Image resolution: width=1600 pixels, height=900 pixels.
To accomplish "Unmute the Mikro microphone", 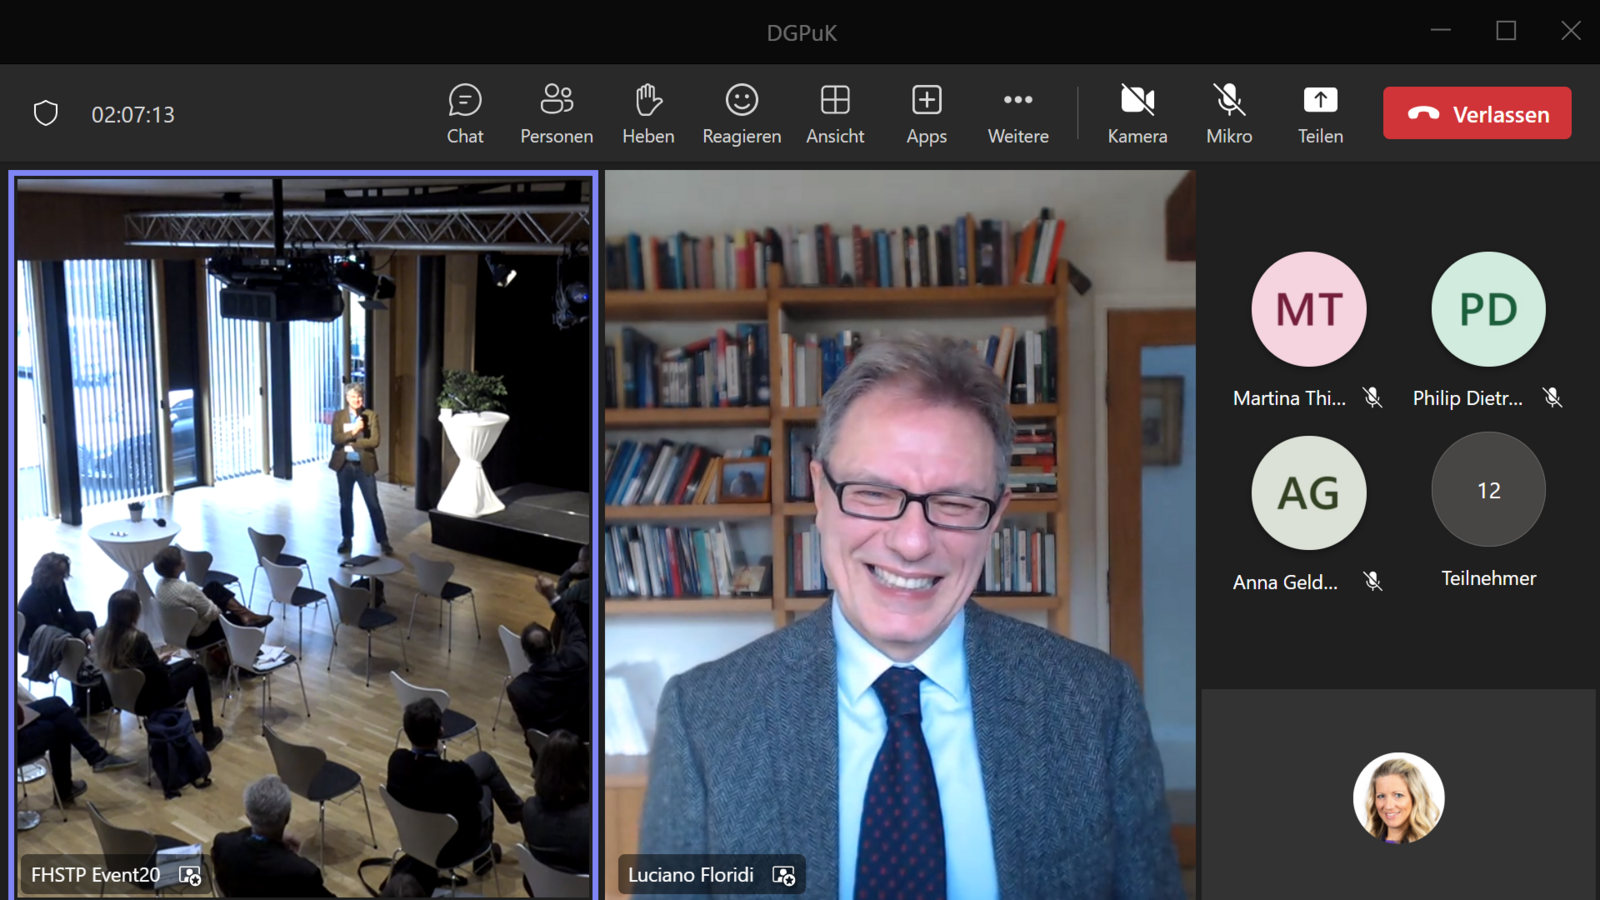I will [x=1229, y=114].
